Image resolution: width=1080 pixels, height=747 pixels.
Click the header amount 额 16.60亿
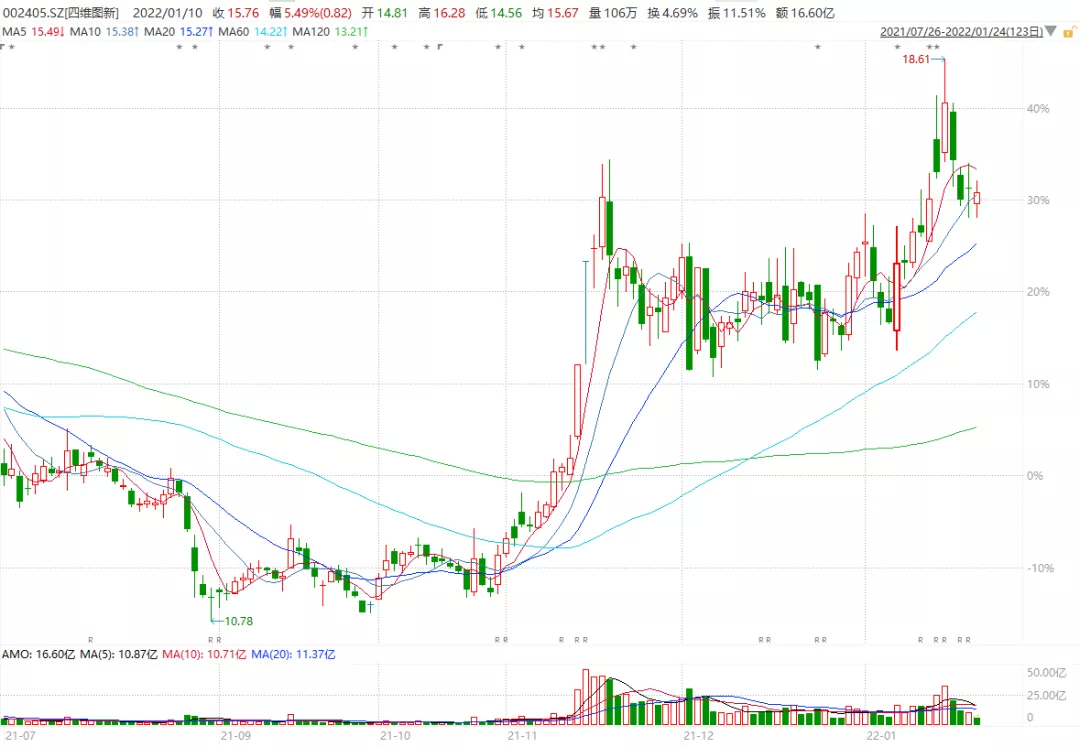(x=805, y=13)
